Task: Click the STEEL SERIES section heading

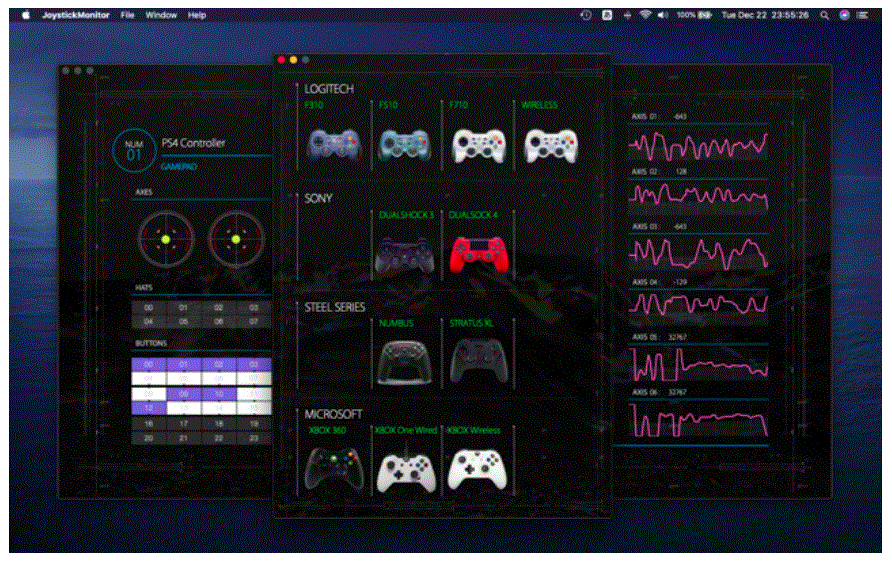Action: 334,308
